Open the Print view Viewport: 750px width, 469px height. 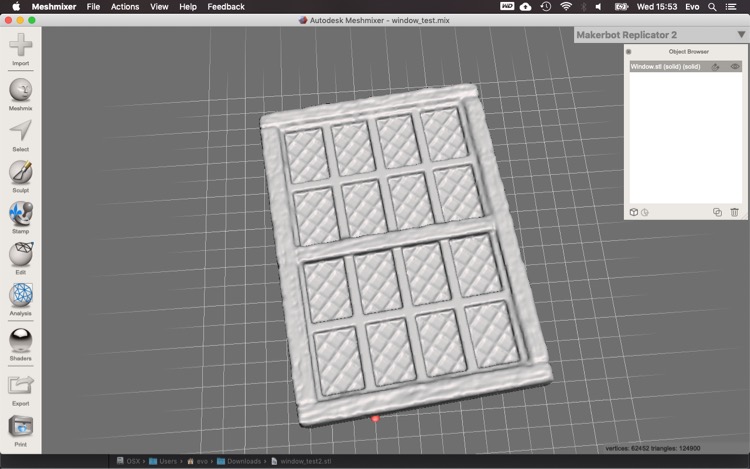coord(21,431)
